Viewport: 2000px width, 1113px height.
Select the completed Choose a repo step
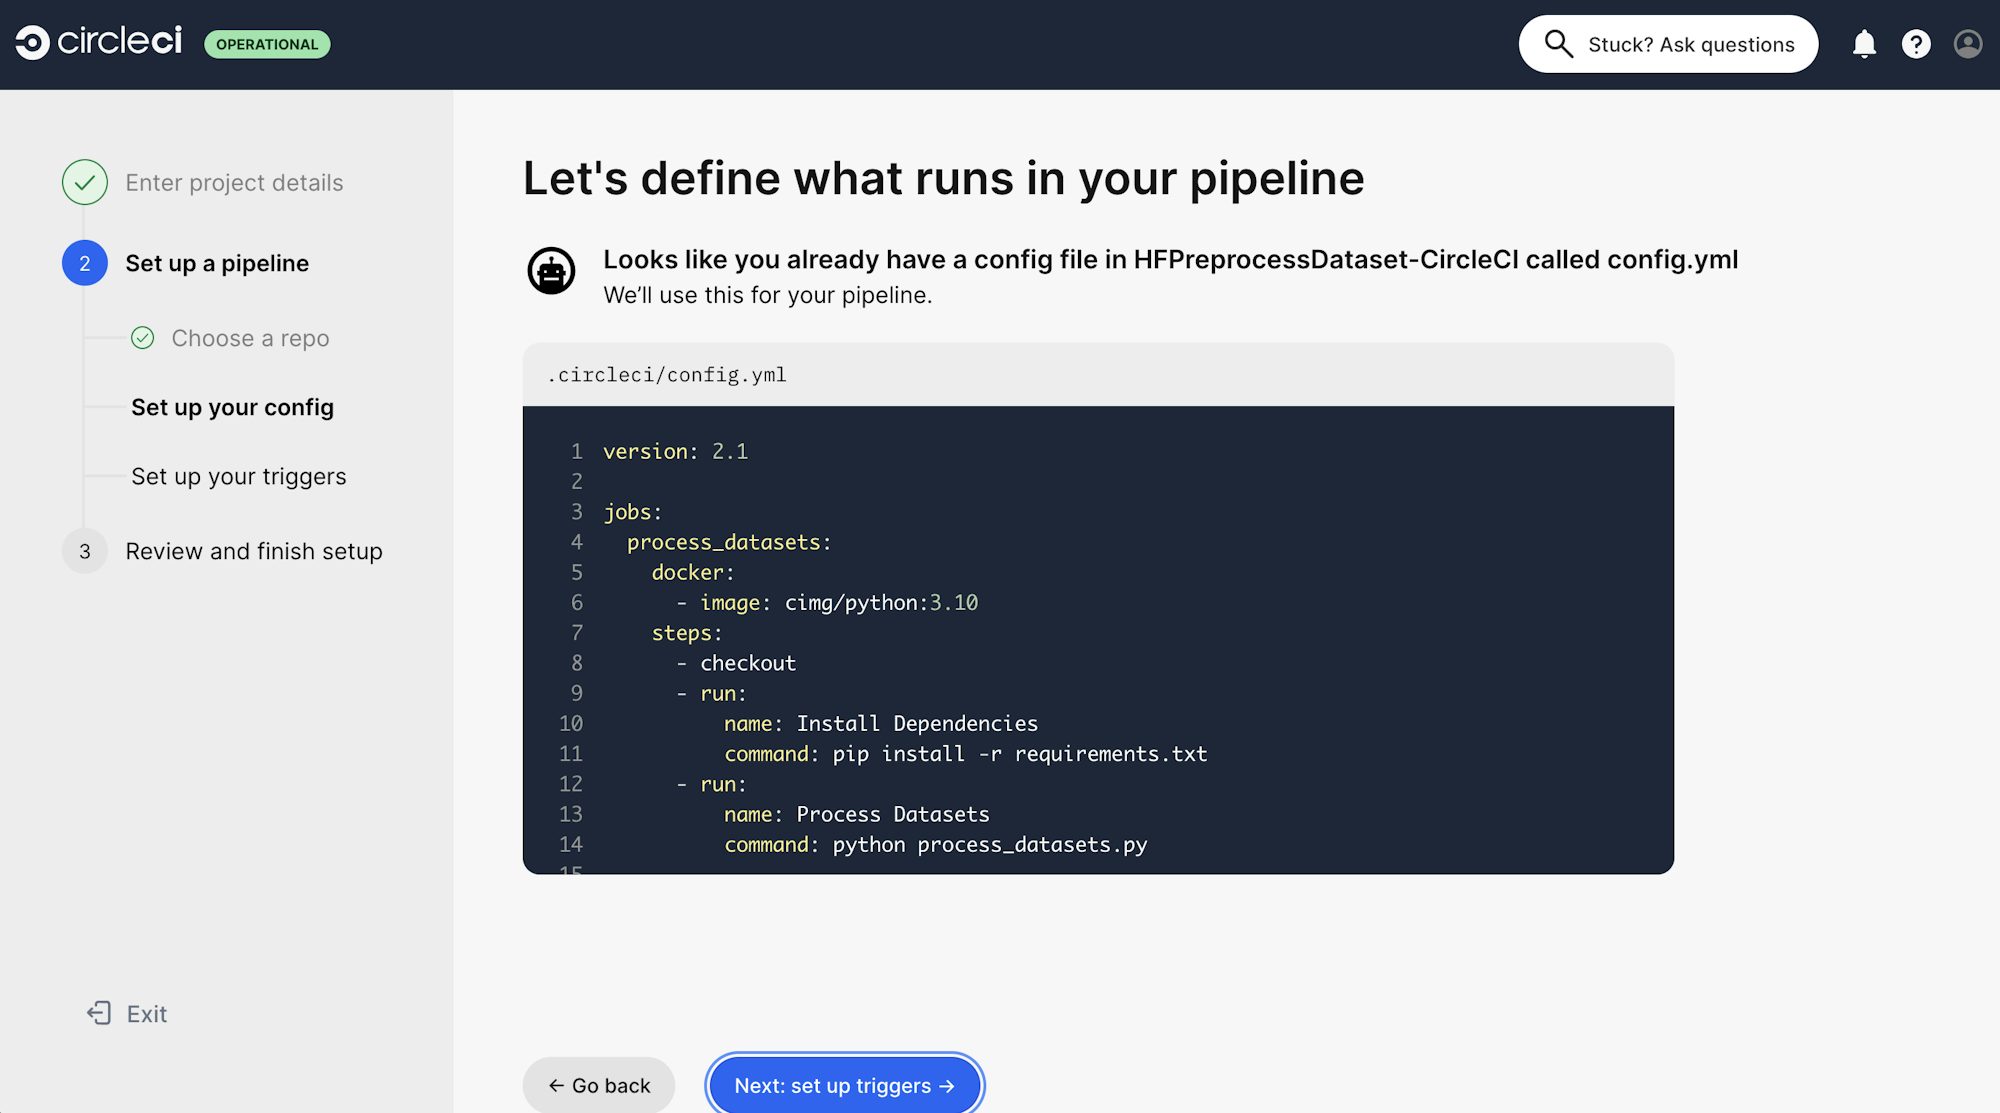250,338
